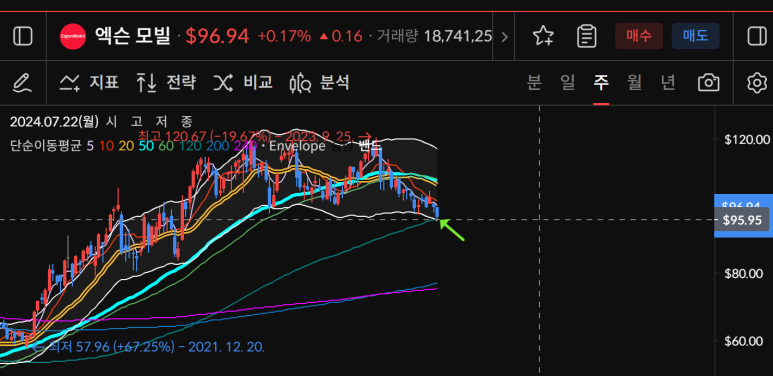Open the 전략 strategy menu
This screenshot has height=376, width=773.
(166, 82)
